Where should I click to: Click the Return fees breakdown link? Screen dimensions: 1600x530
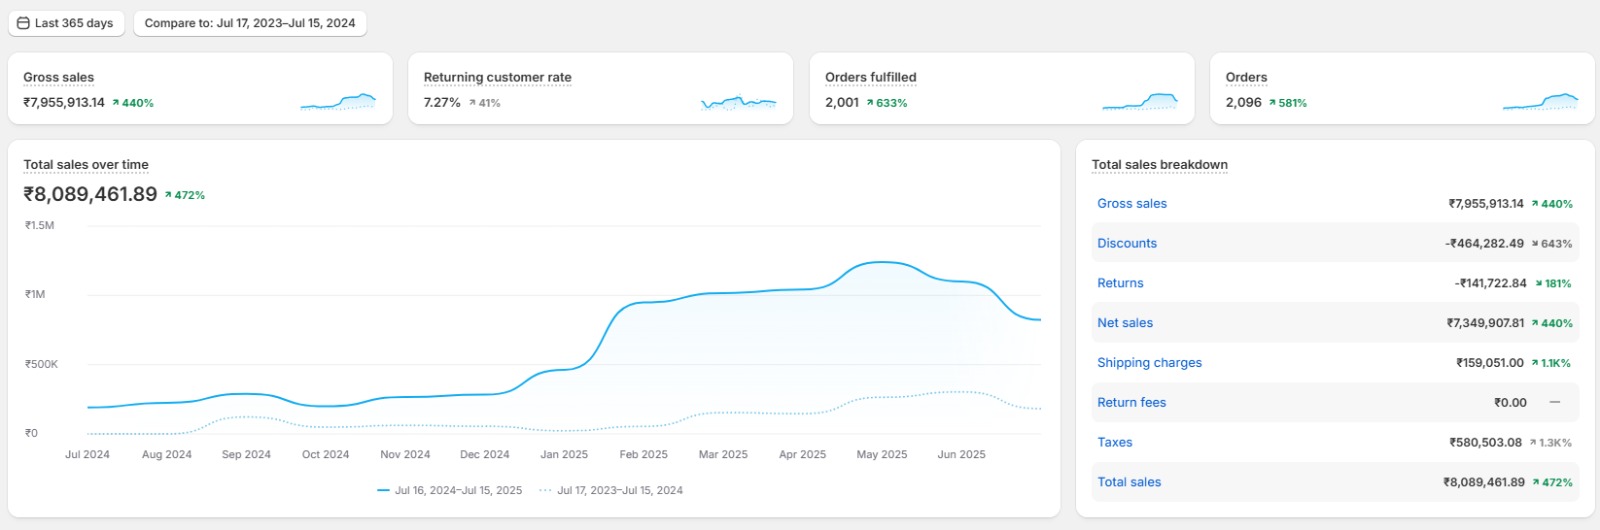point(1131,403)
